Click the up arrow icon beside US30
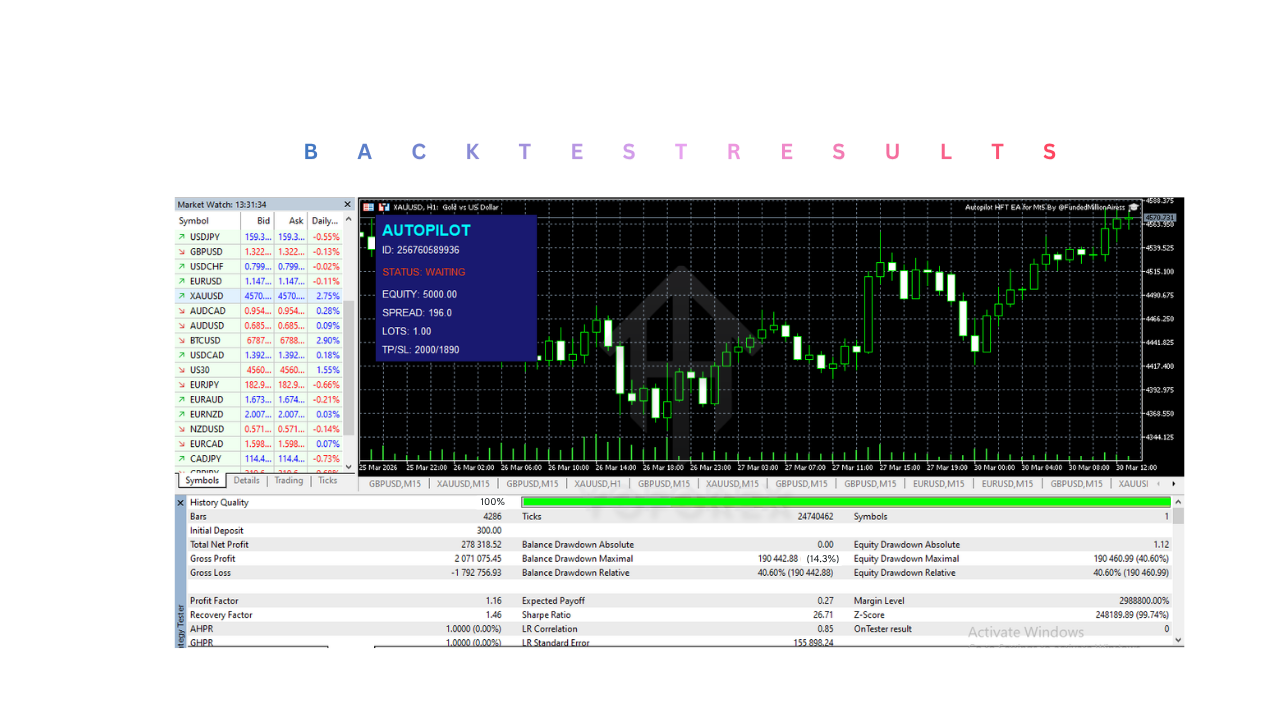1280x720 pixels. (184, 369)
